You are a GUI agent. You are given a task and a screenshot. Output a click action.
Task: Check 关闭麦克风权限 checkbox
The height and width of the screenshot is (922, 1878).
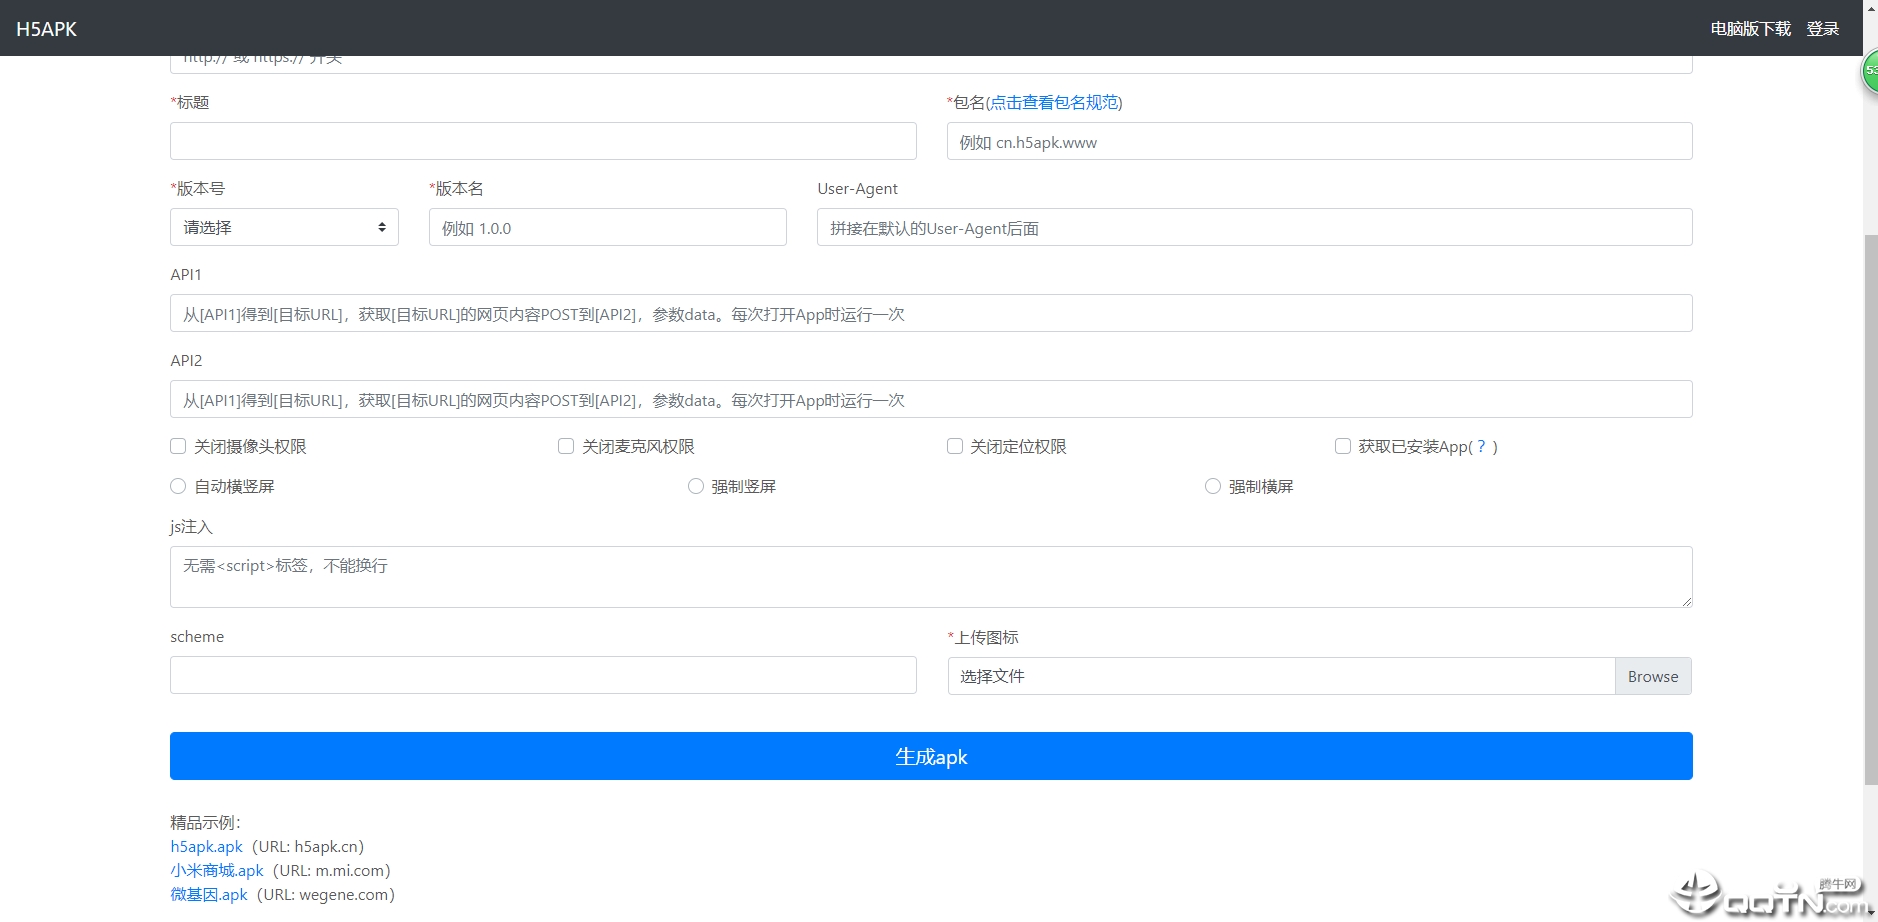[x=566, y=446]
